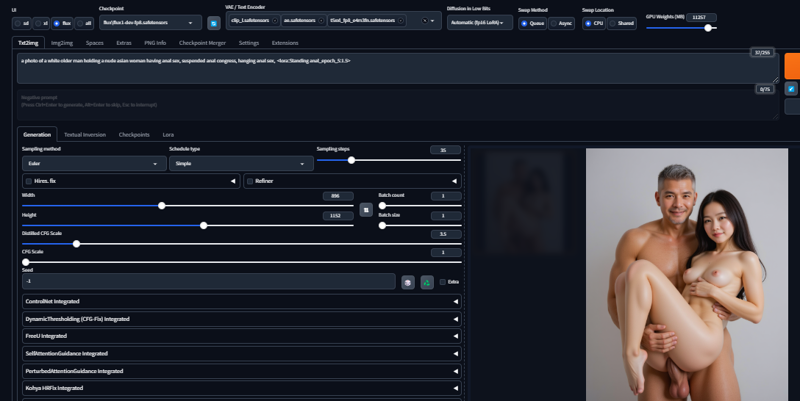Click the swap width and height icon
This screenshot has height=401, width=800.
pyautogui.click(x=366, y=210)
